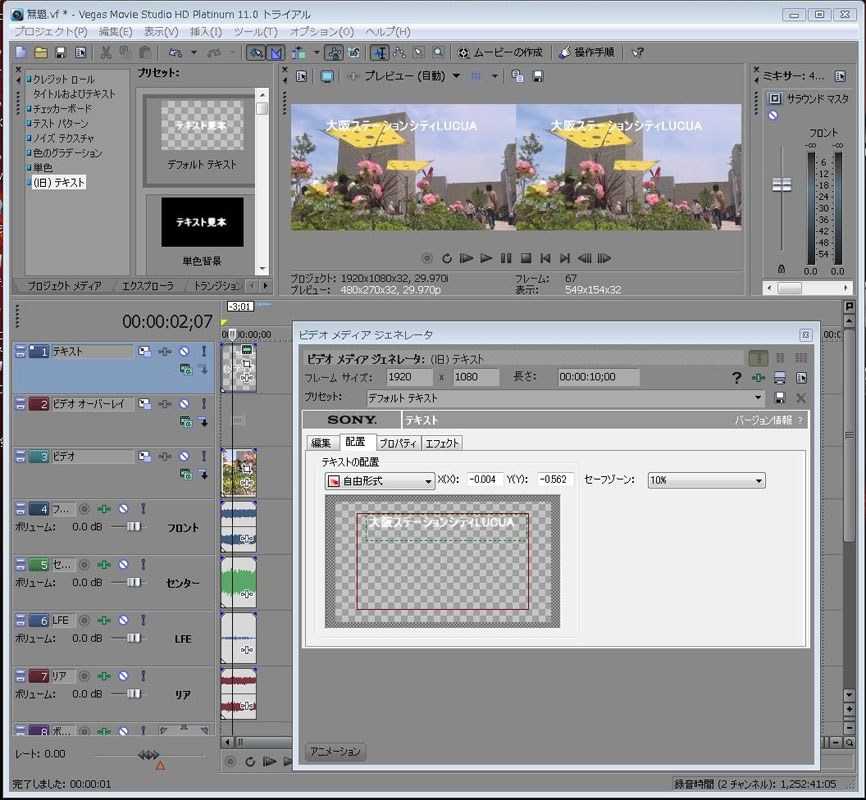
Task: Switch to the プロパティ tab
Action: (398, 443)
